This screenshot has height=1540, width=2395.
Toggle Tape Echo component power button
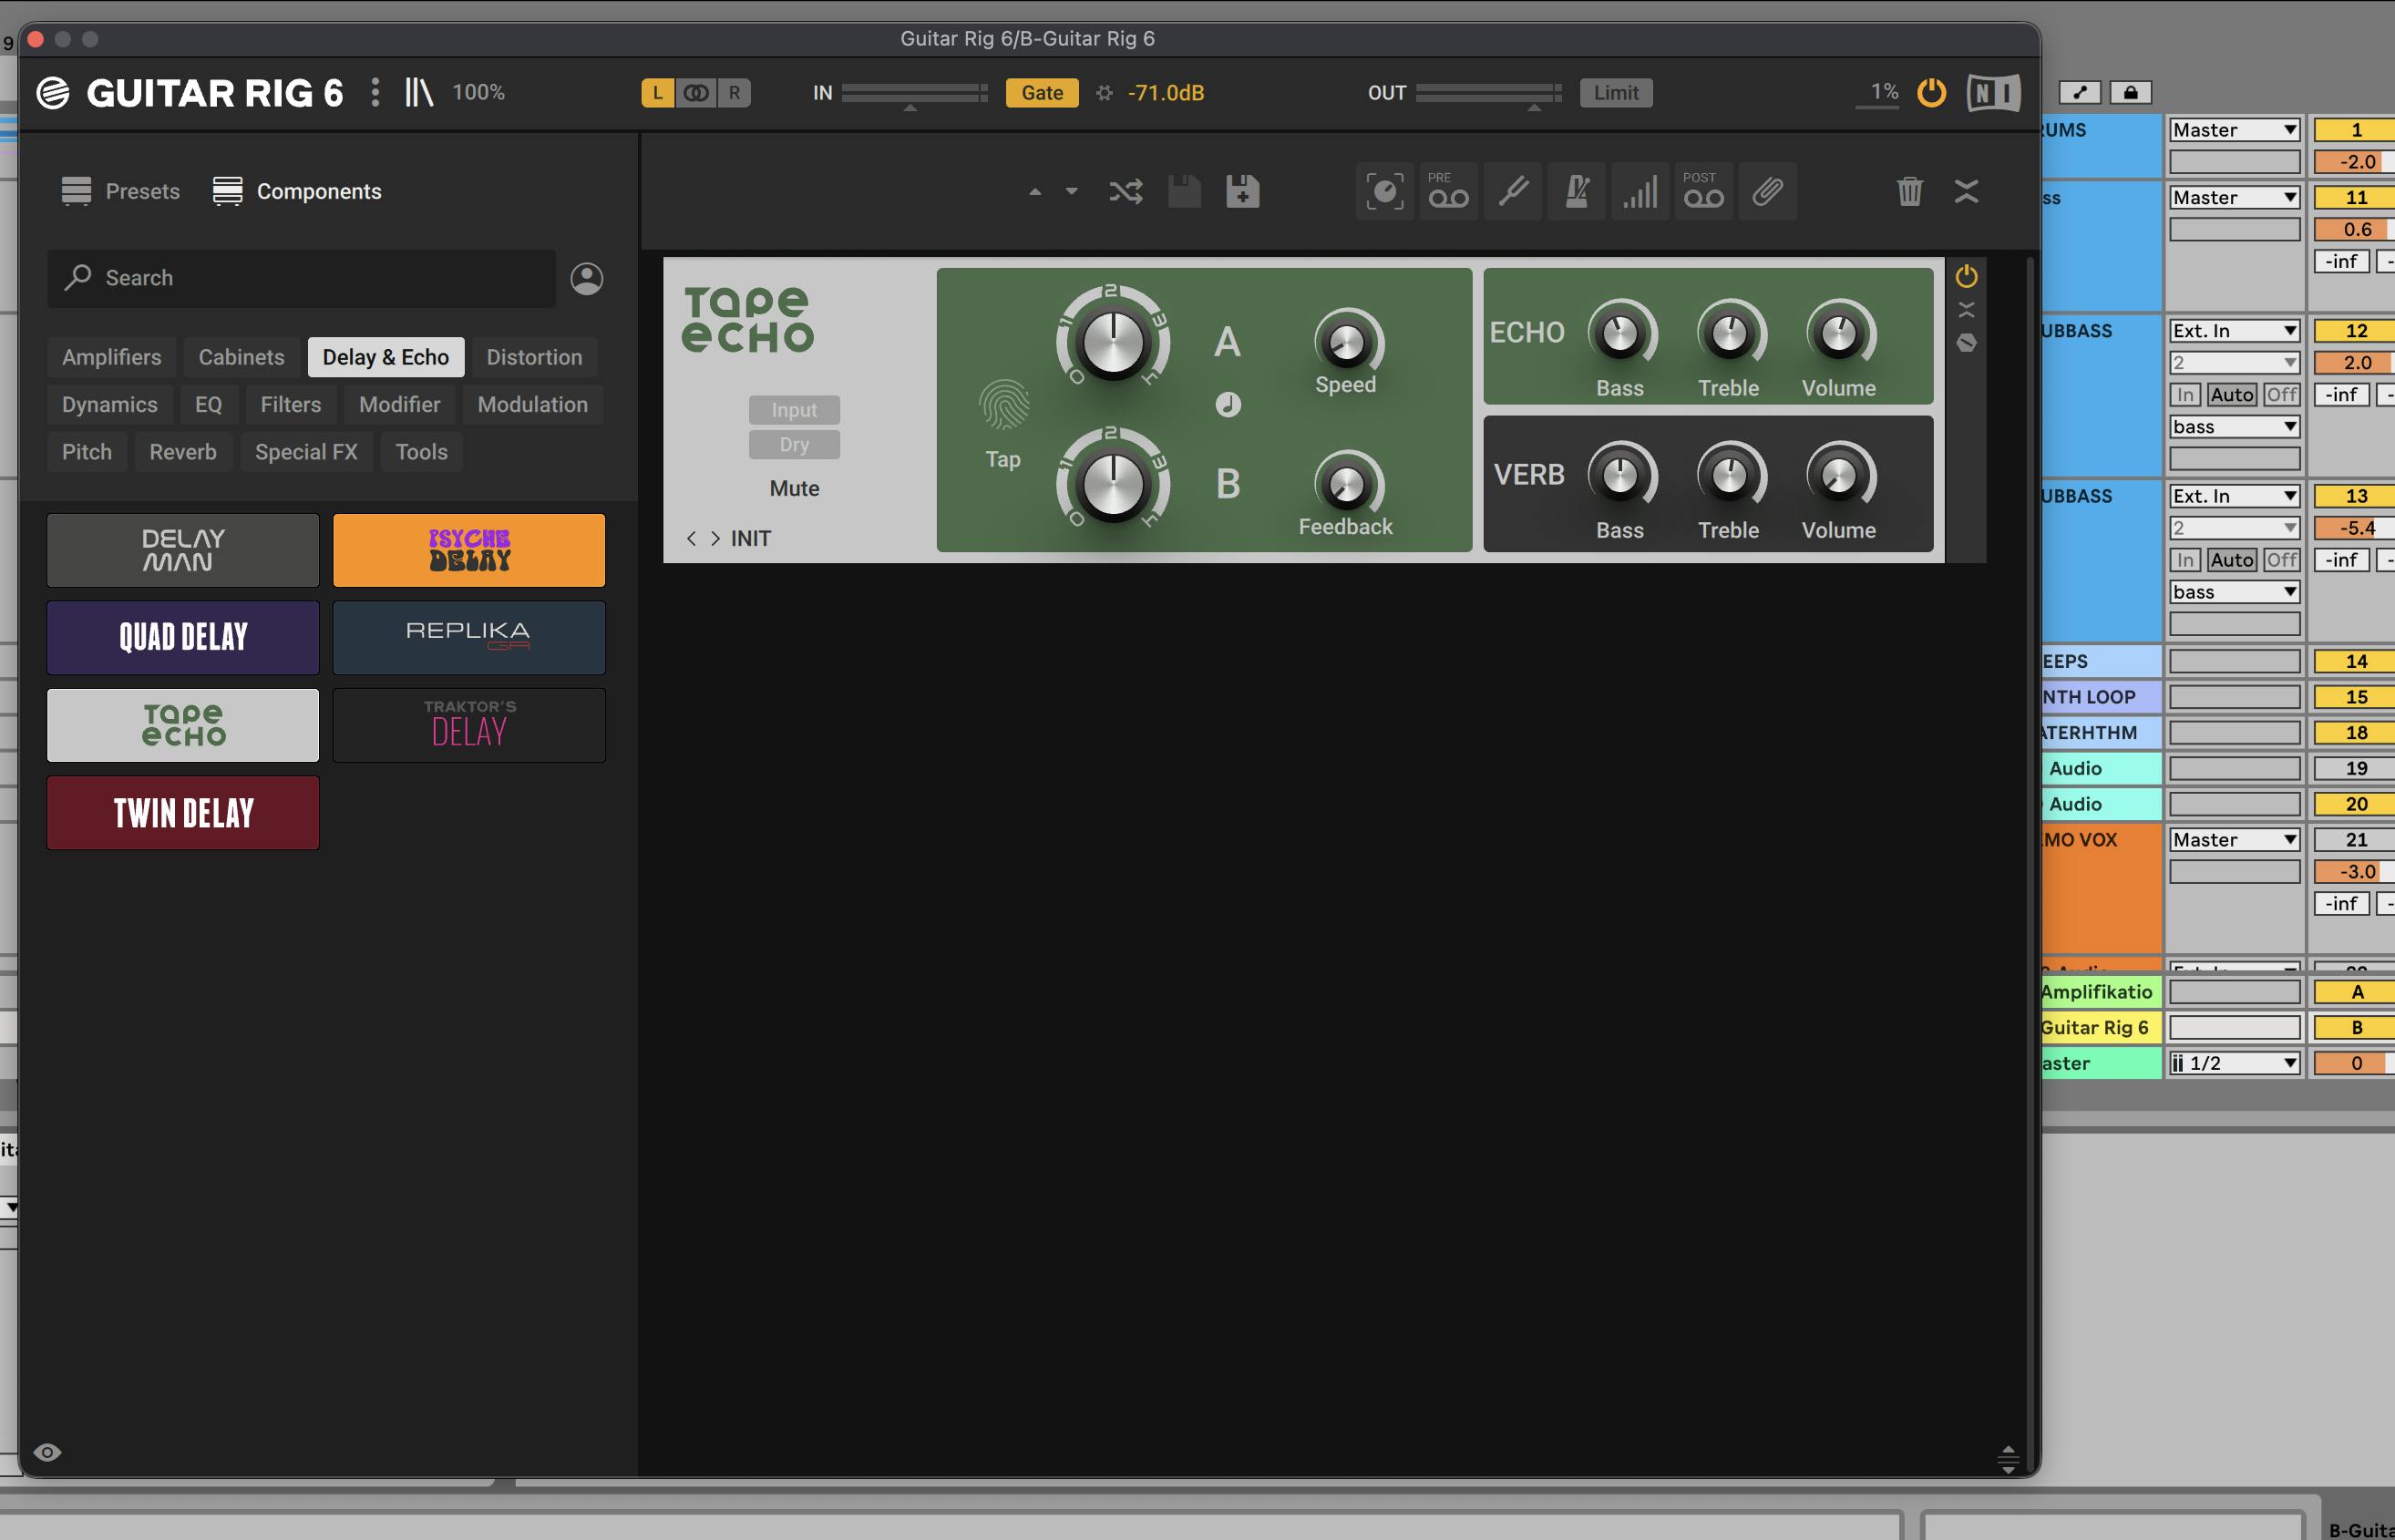click(x=1965, y=276)
